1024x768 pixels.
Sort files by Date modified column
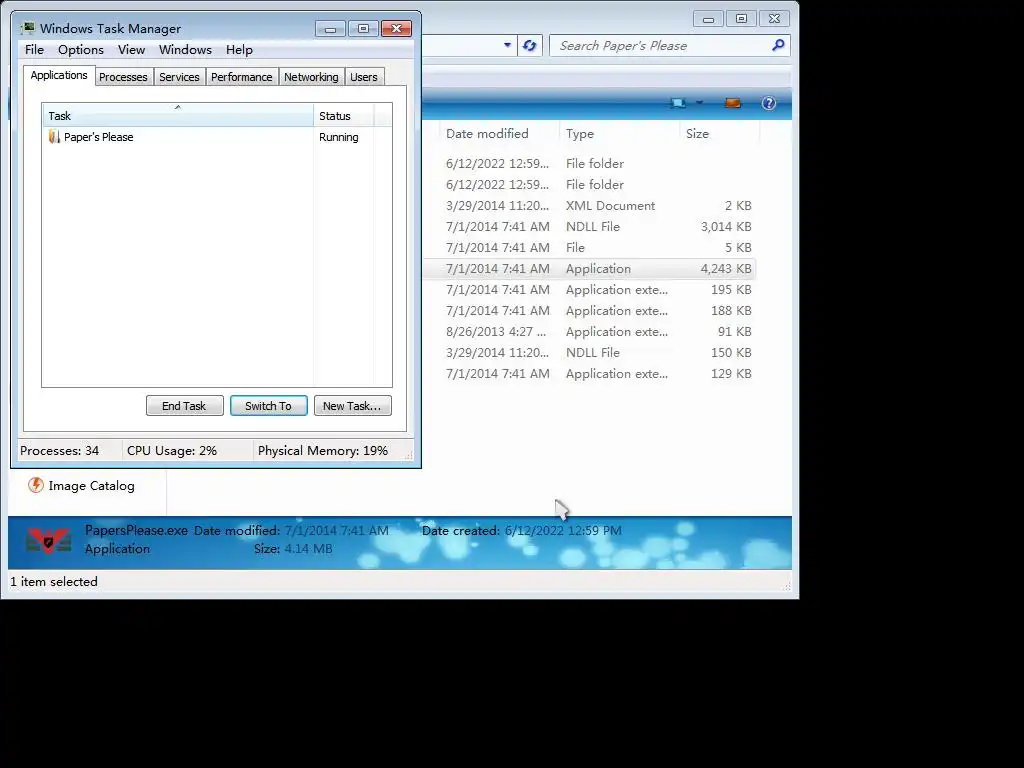pos(498,134)
